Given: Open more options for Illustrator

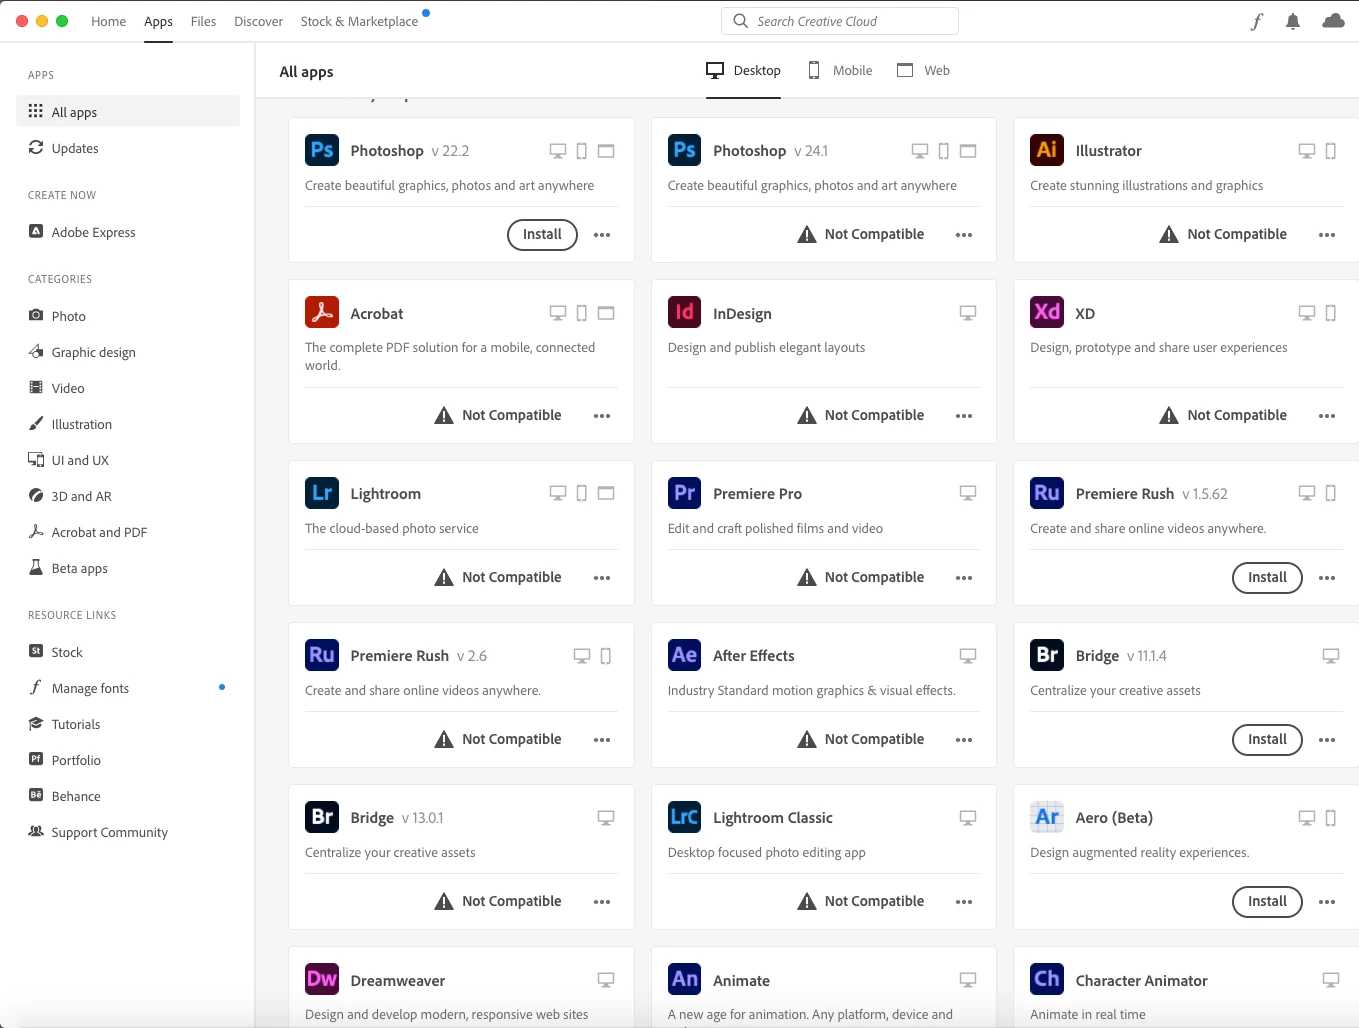Looking at the screenshot, I should (x=1327, y=235).
